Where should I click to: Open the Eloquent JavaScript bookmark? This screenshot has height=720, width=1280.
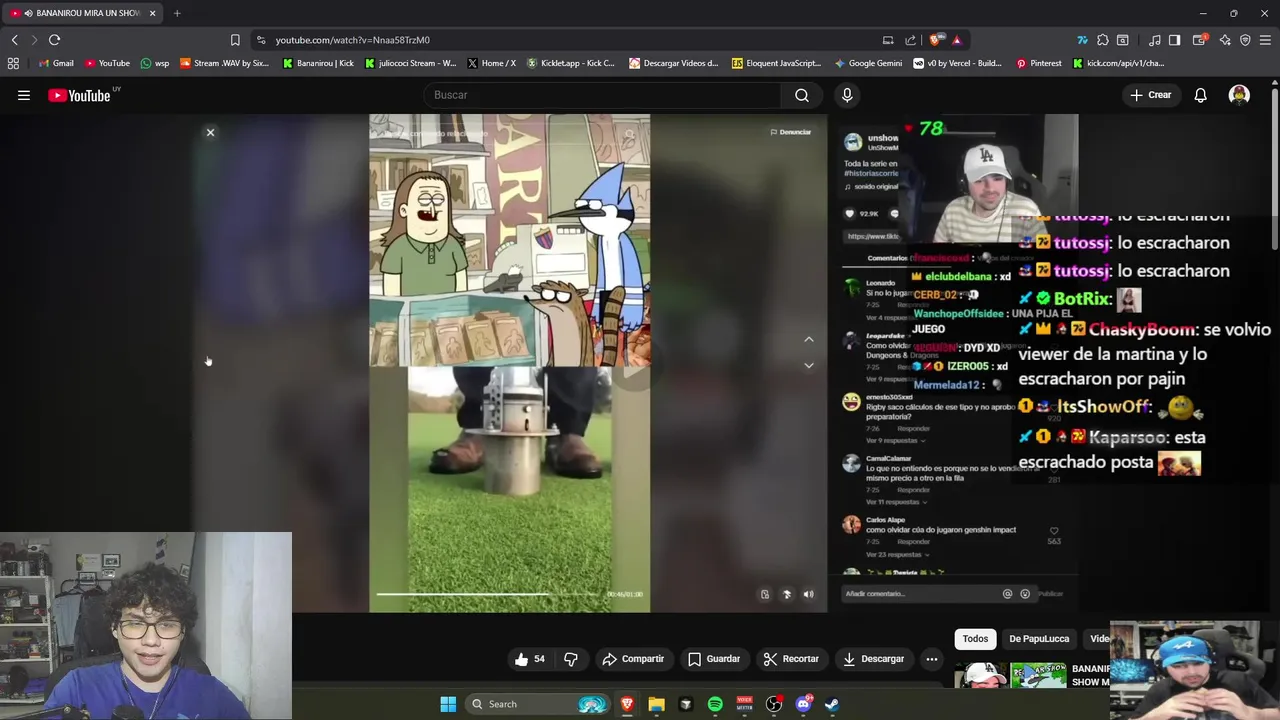click(777, 63)
